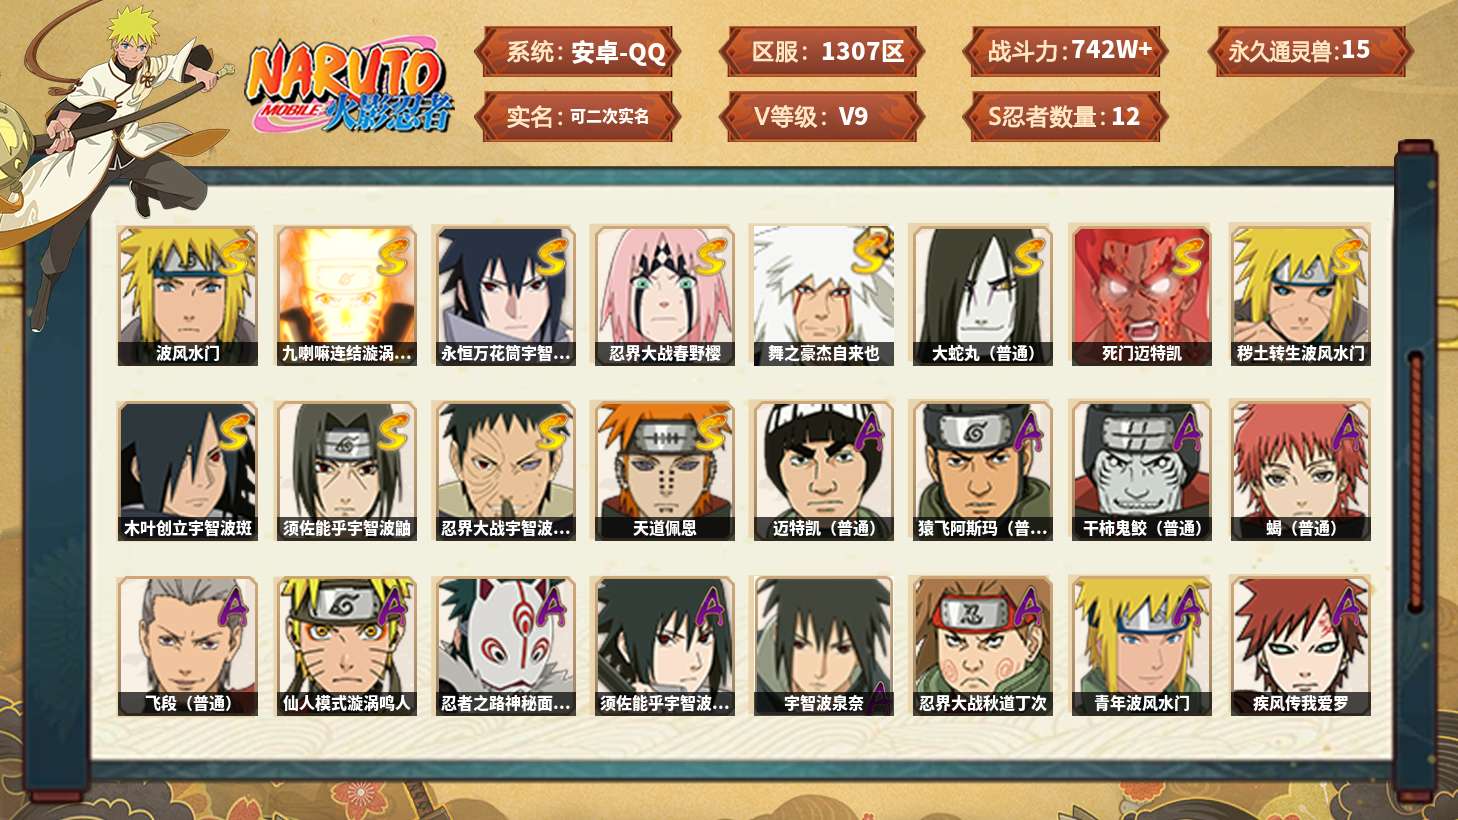Select the 木叶创立宇智波斑 character icon

[x=187, y=471]
